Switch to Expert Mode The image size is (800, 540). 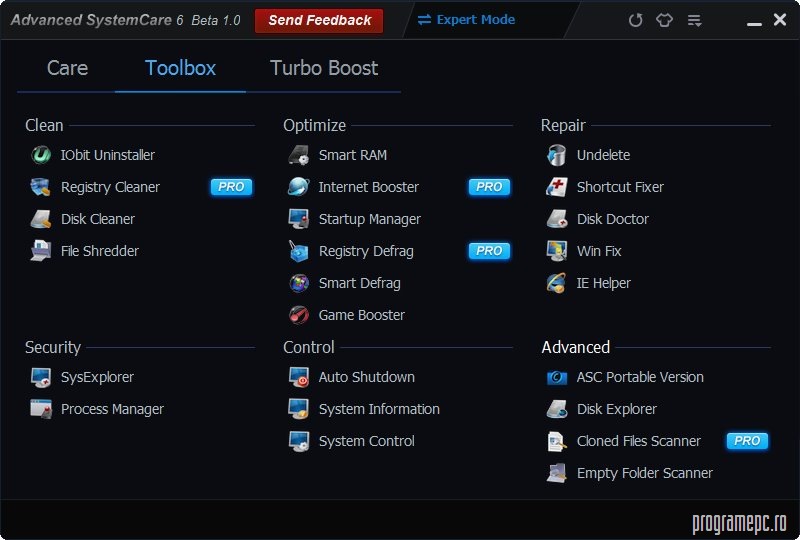tap(466, 20)
